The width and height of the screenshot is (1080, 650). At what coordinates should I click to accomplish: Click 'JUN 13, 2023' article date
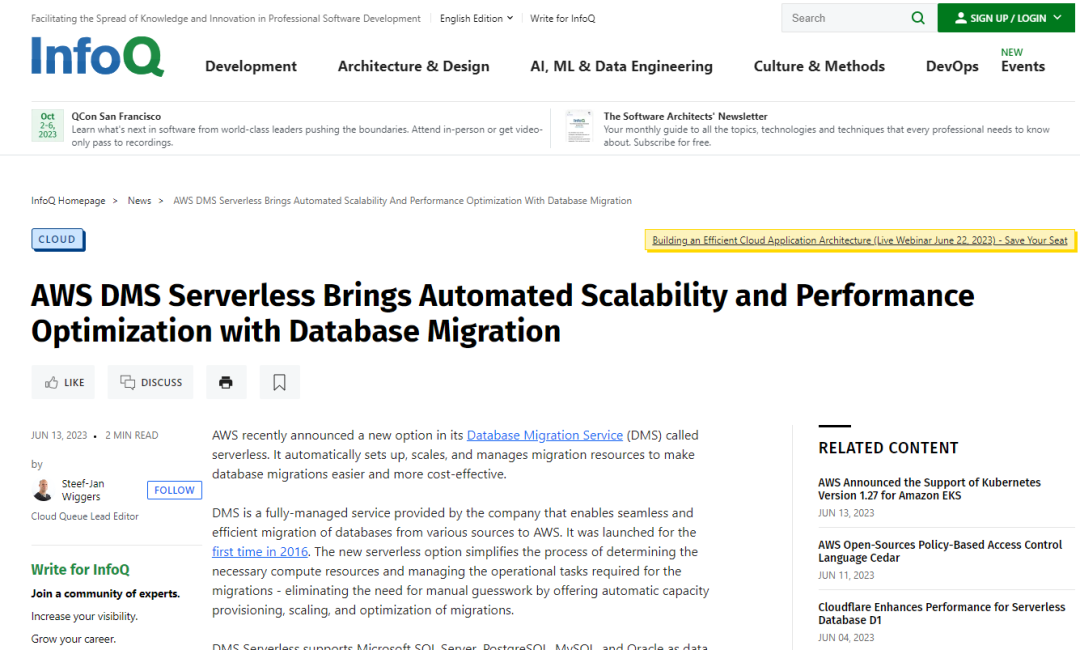click(59, 435)
